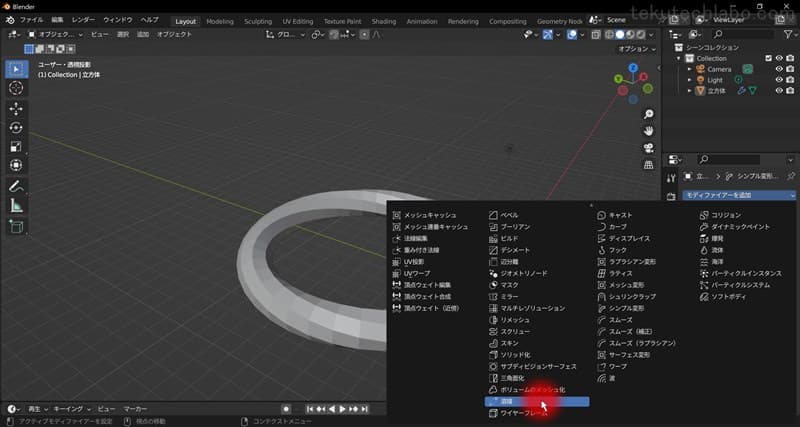Screen dimensions: 800x427
Task: Click the outliner search field
Action: pyautogui.click(x=743, y=34)
